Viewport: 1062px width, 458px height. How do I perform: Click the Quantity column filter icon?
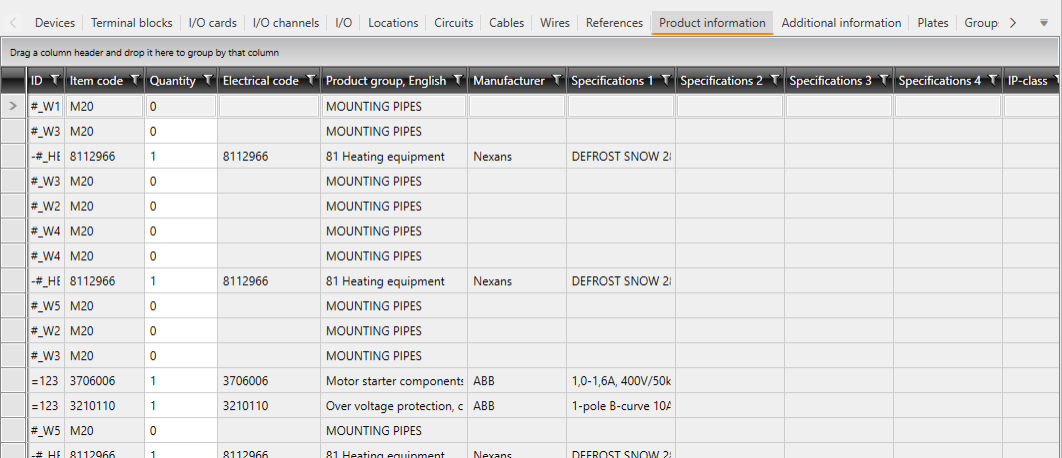click(x=207, y=80)
